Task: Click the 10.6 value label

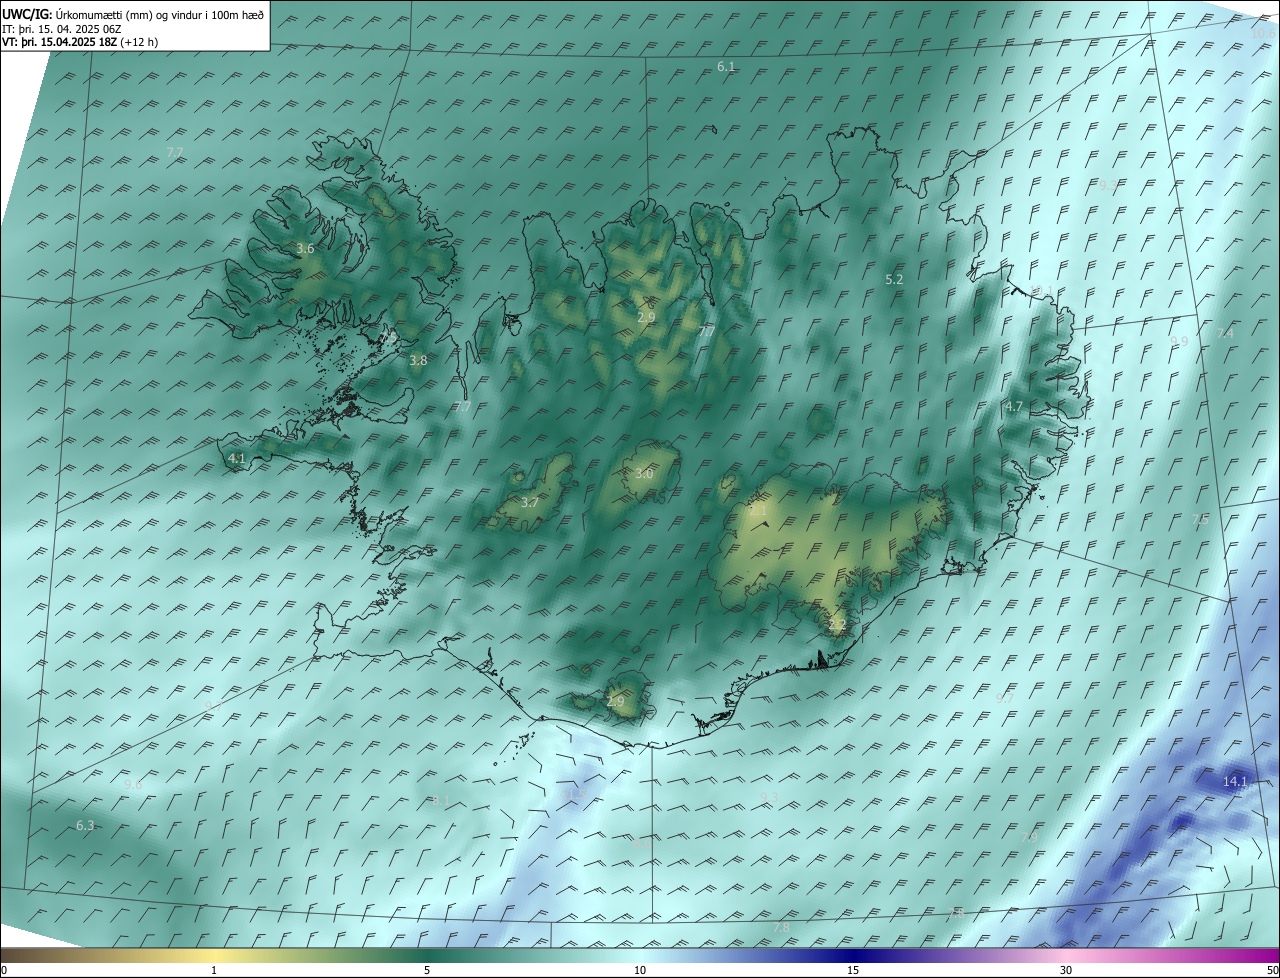Action: coord(1264,33)
